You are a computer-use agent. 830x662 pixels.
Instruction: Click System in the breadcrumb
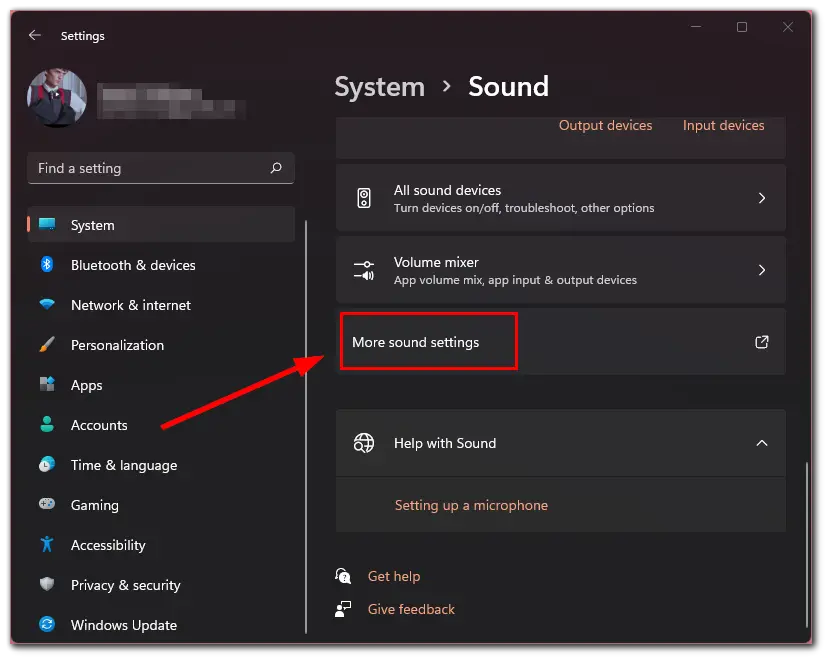coord(380,87)
